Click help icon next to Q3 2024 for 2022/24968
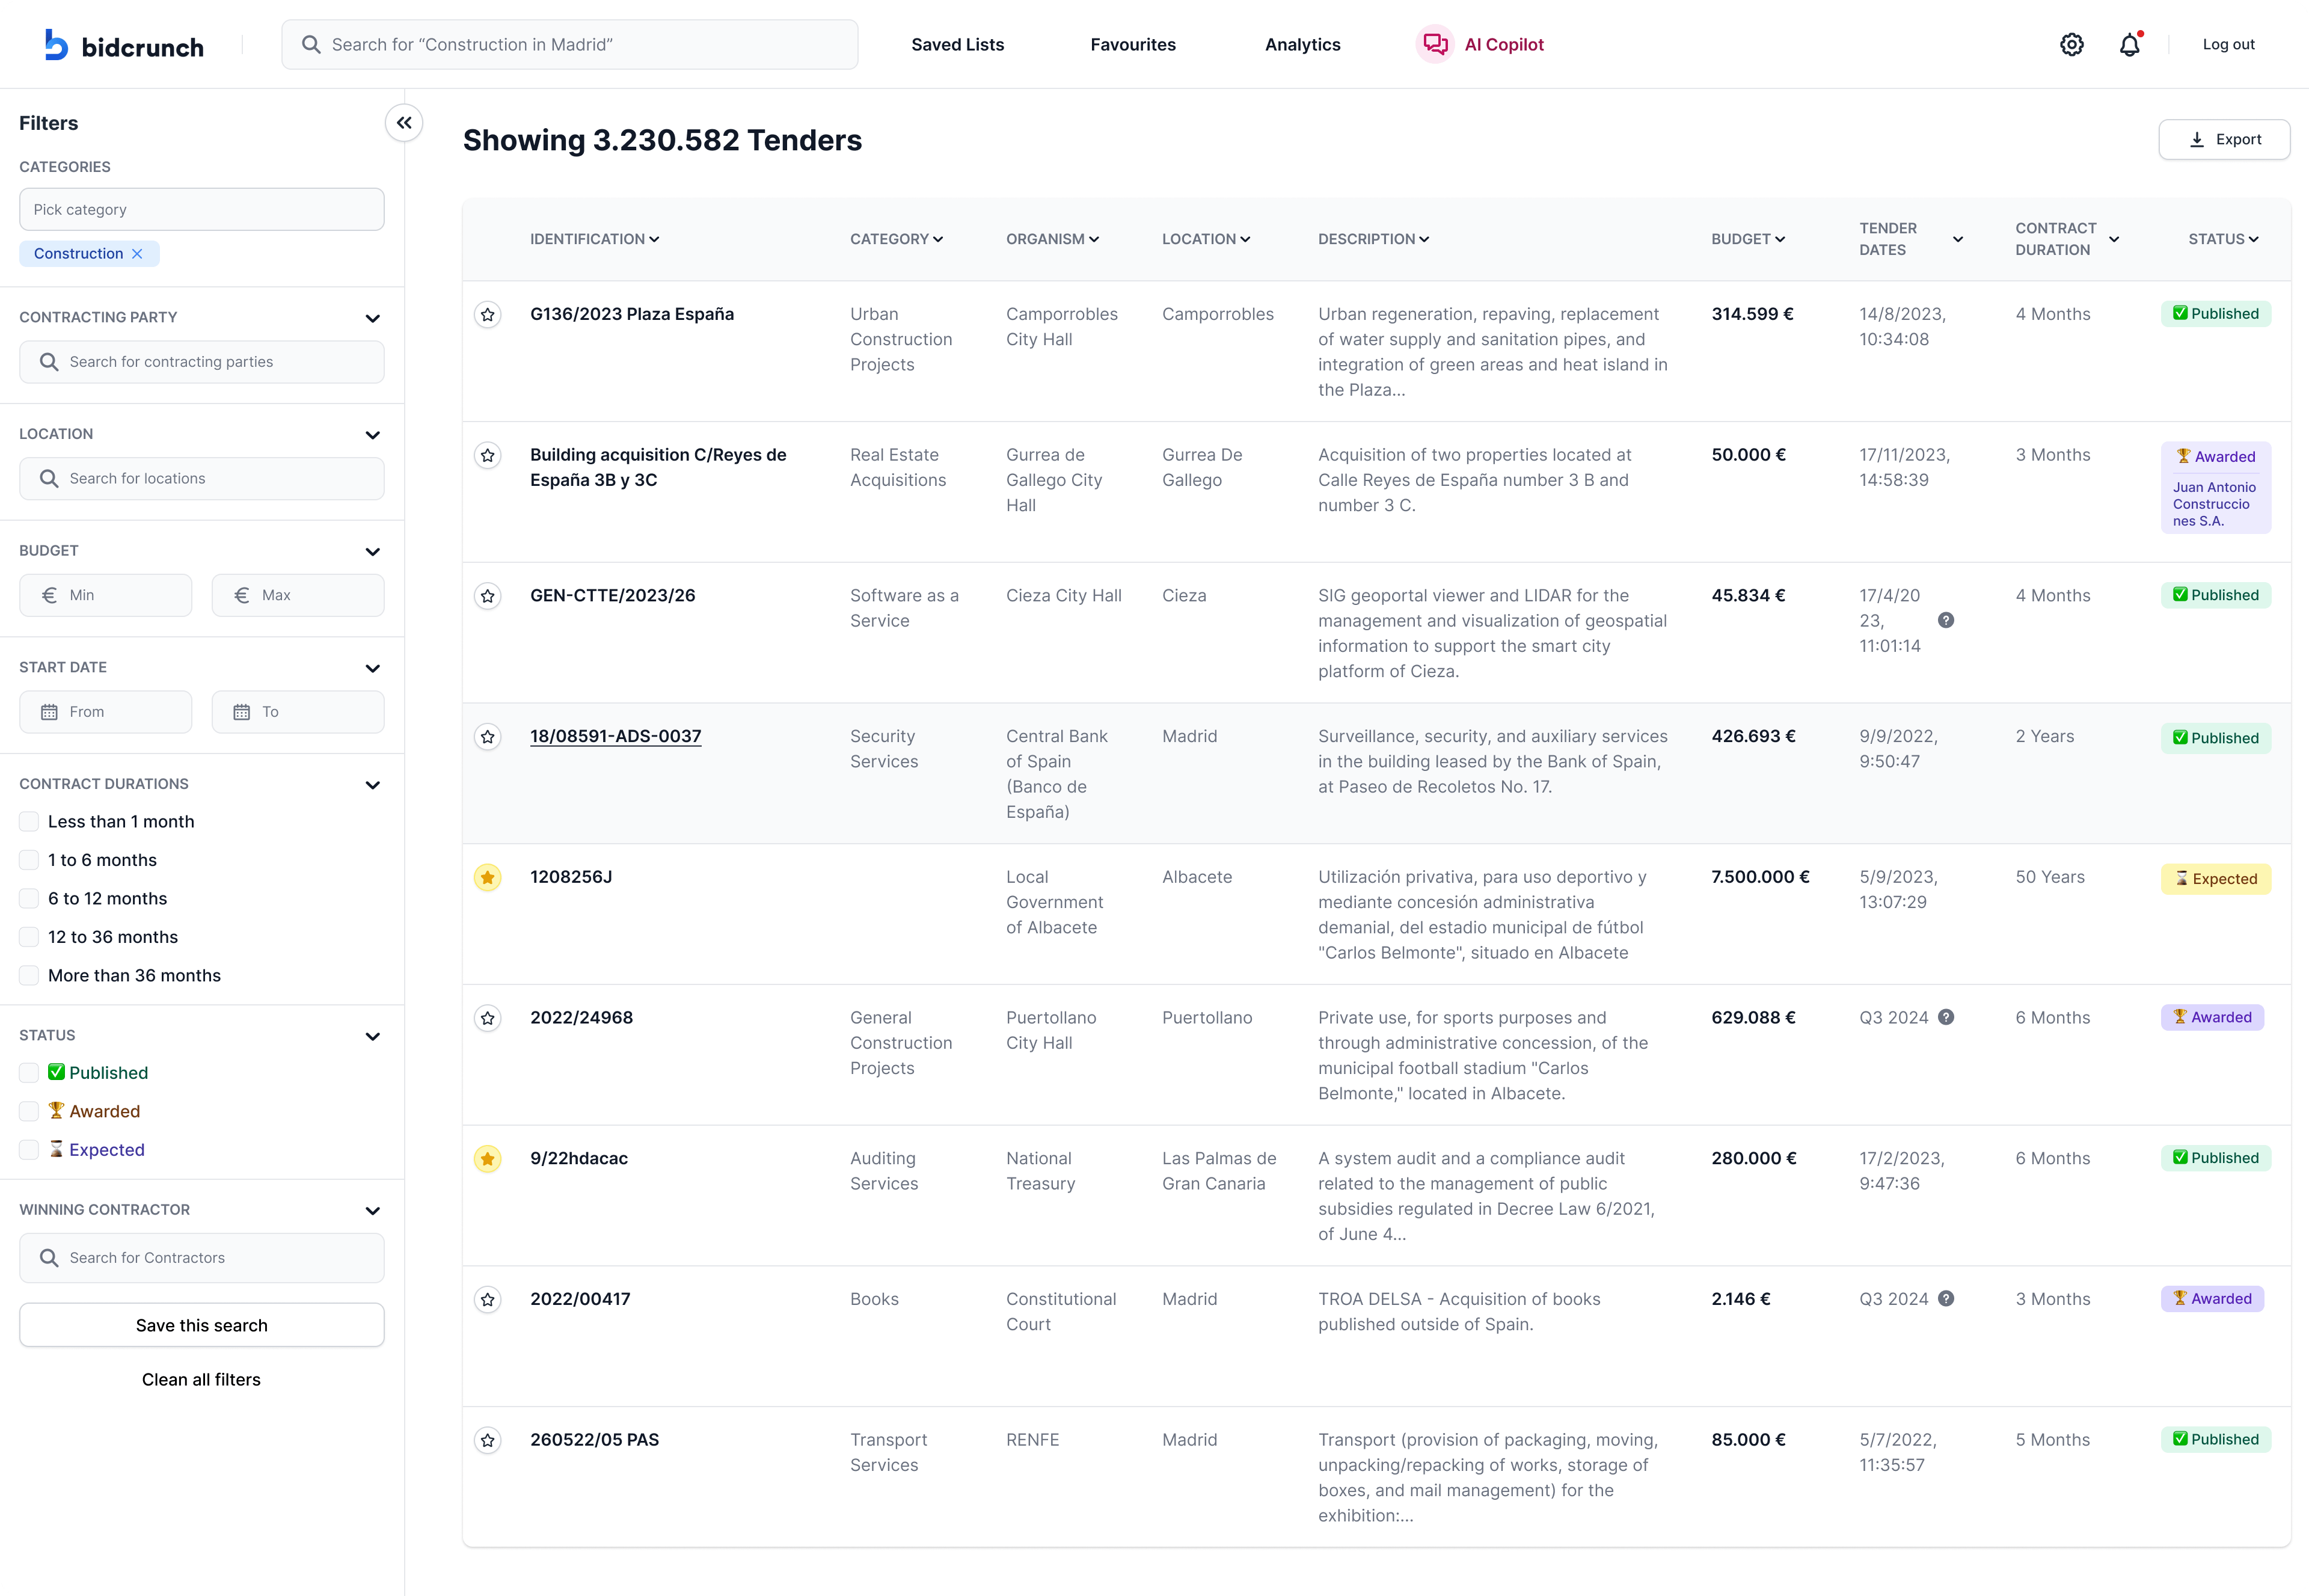This screenshot has width=2309, height=1596. tap(1946, 1017)
